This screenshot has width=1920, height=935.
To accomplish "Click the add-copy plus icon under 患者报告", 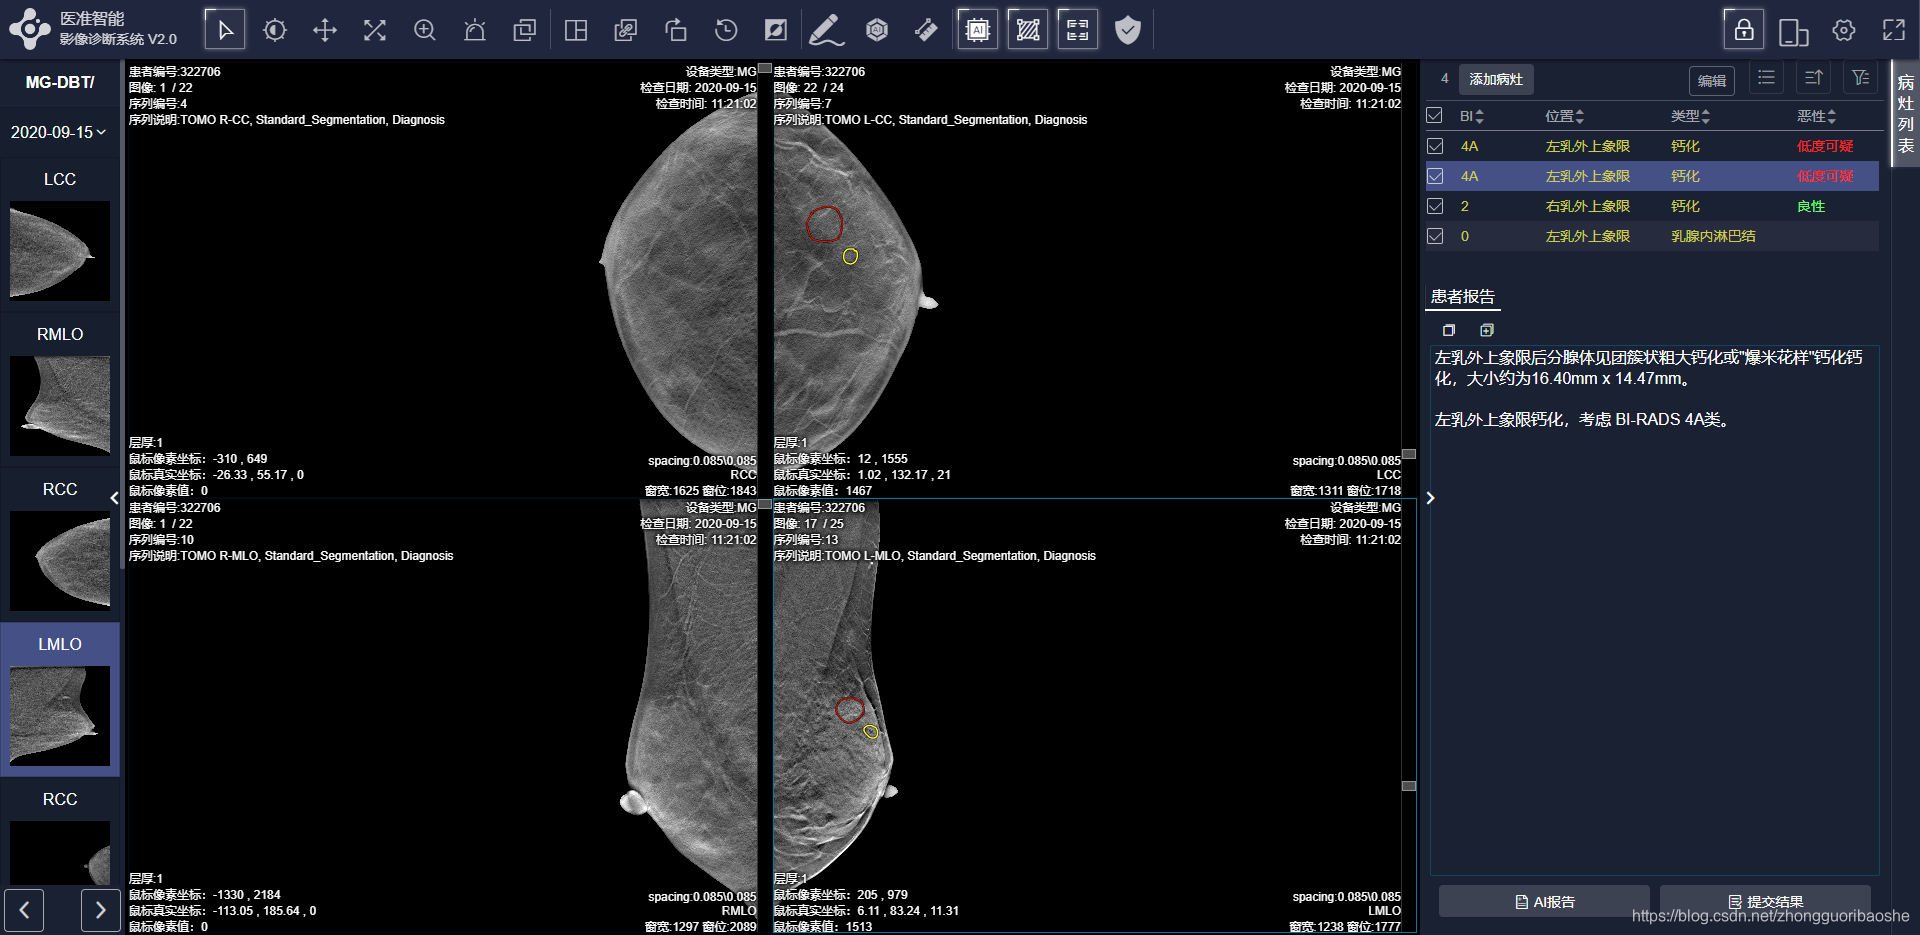I will click(1487, 330).
